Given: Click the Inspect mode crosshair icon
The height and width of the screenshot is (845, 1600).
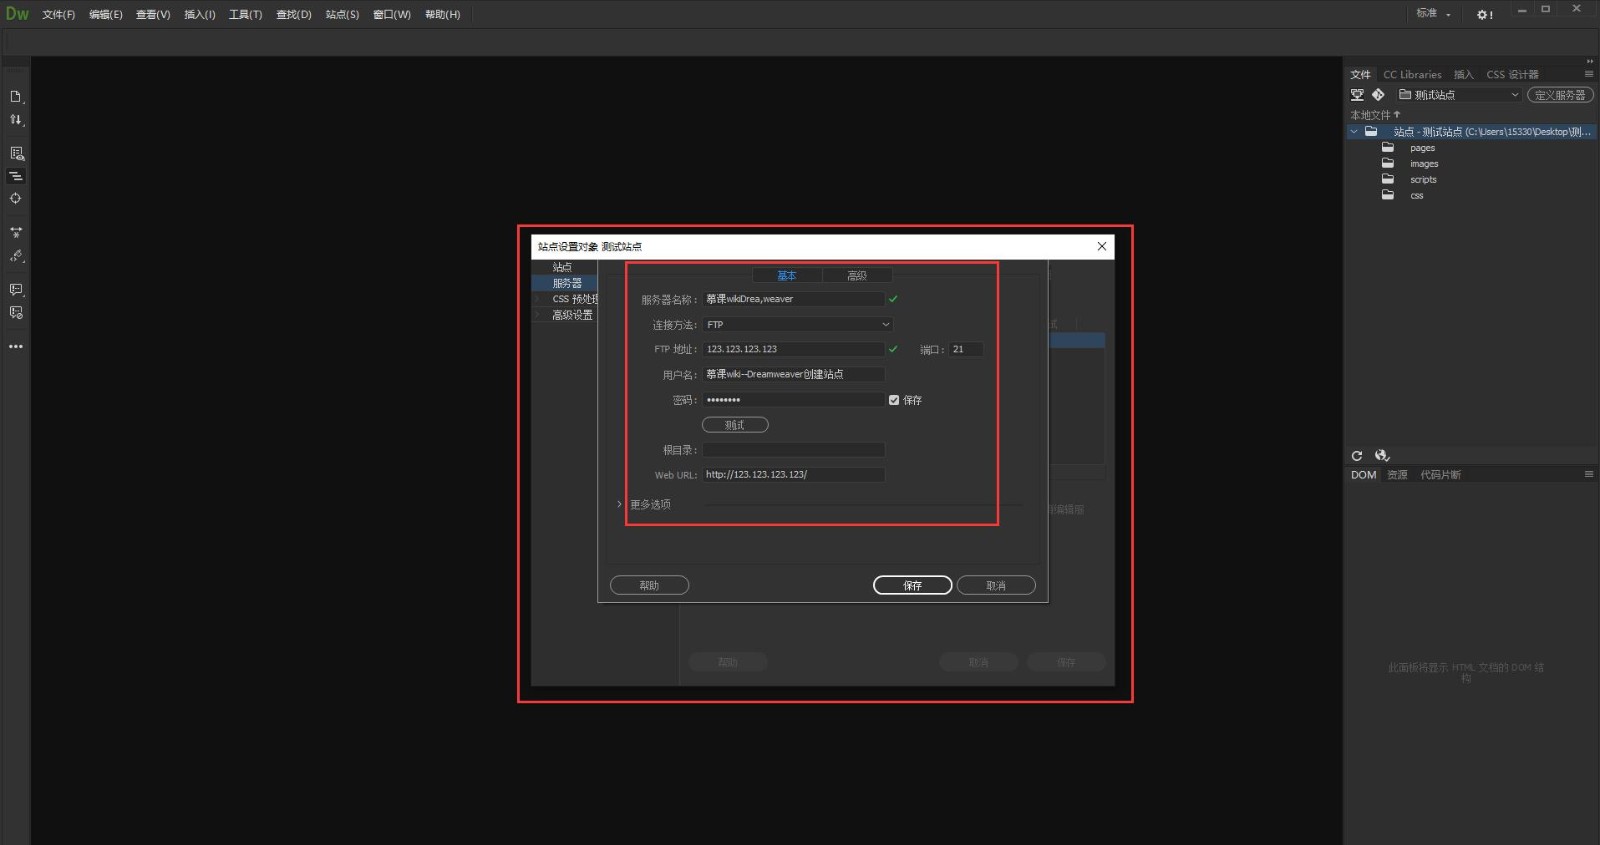Looking at the screenshot, I should 16,198.
